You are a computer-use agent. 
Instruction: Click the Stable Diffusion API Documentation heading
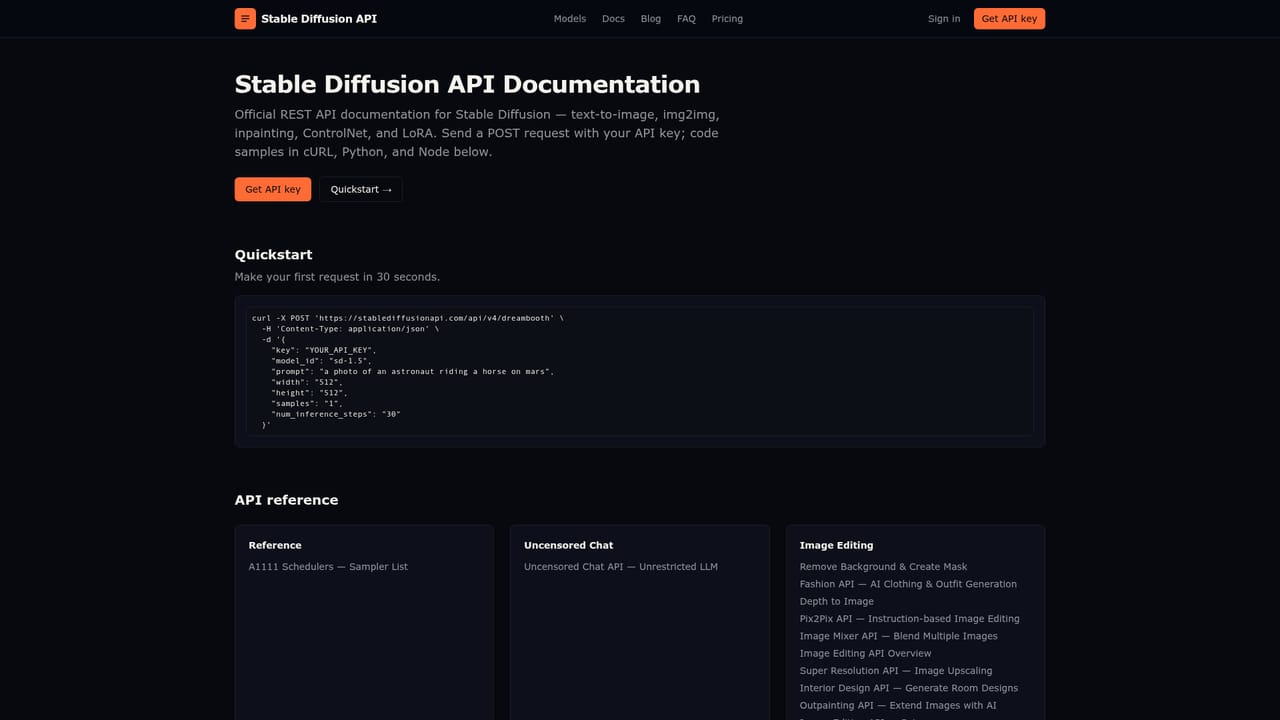coord(467,84)
